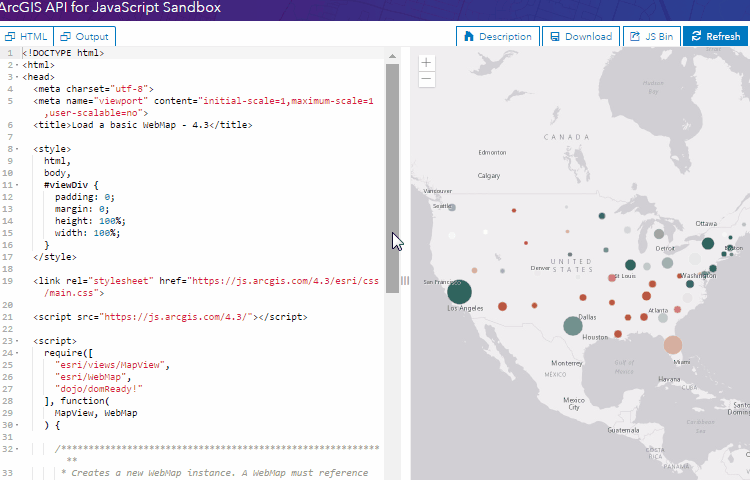Click the DOCTYPE line in editor
The image size is (750, 480).
click(x=63, y=53)
